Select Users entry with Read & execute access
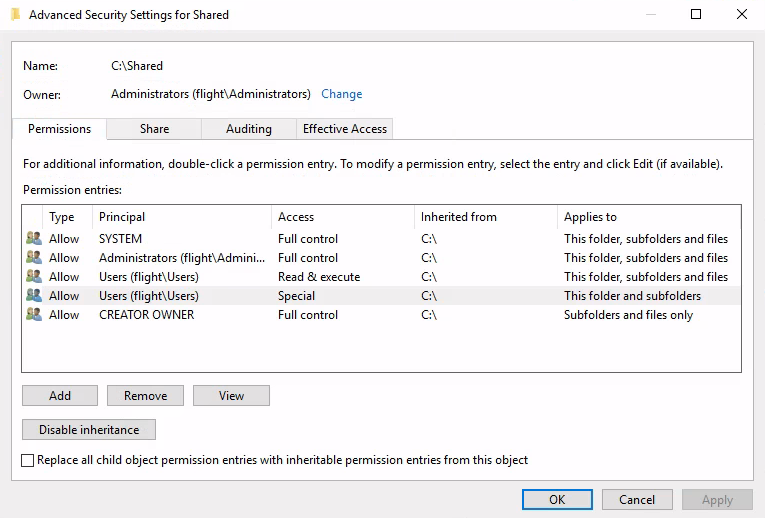The image size is (765, 518). click(x=149, y=277)
